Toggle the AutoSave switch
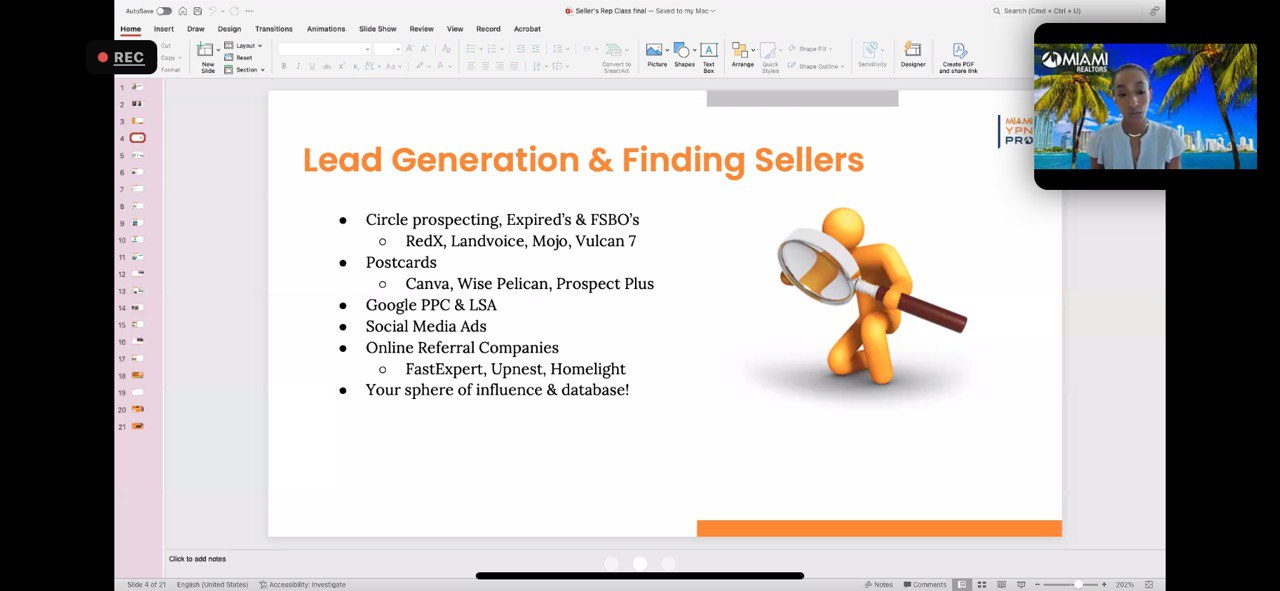The height and width of the screenshot is (591, 1280). [164, 11]
